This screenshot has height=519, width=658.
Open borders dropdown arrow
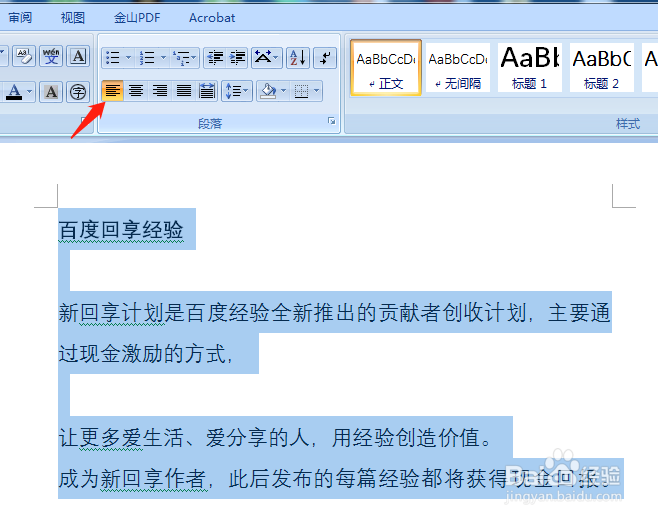(x=317, y=91)
